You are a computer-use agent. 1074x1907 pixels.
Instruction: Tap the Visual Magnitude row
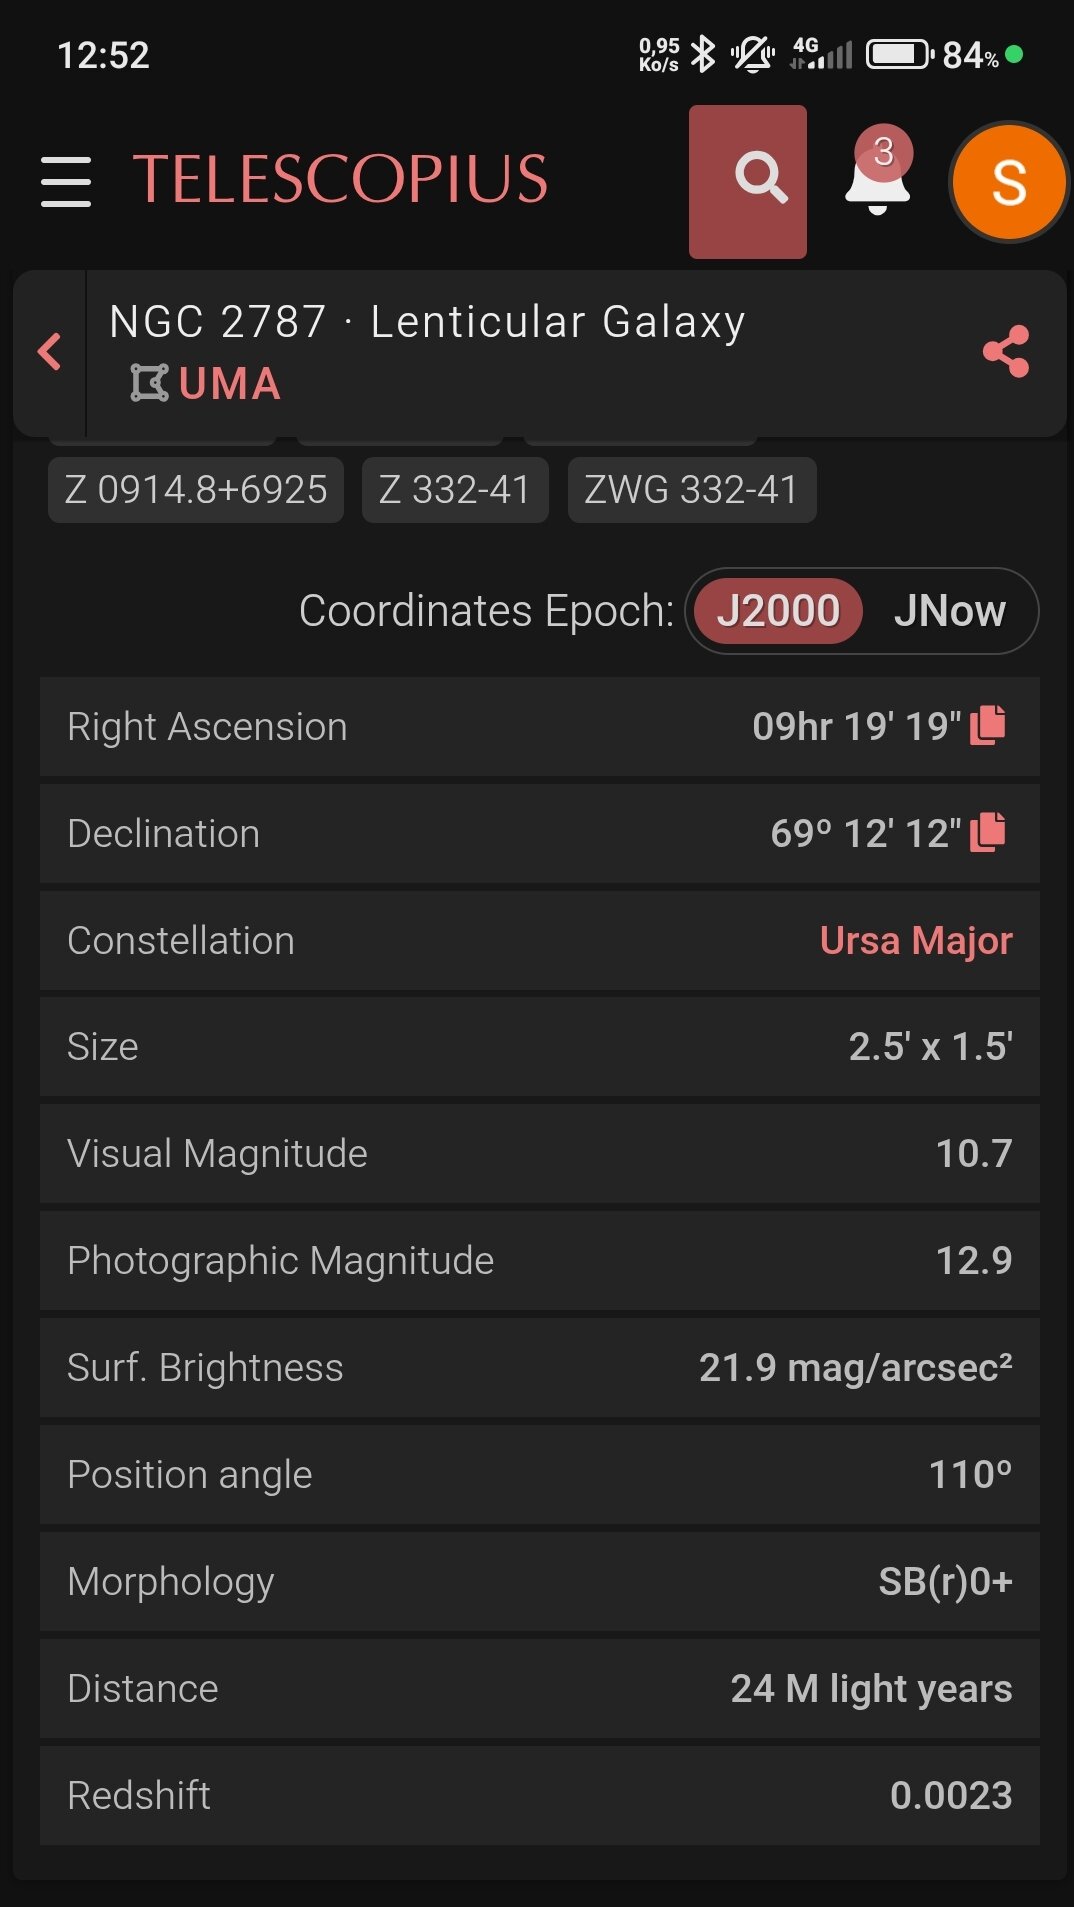tap(540, 1154)
